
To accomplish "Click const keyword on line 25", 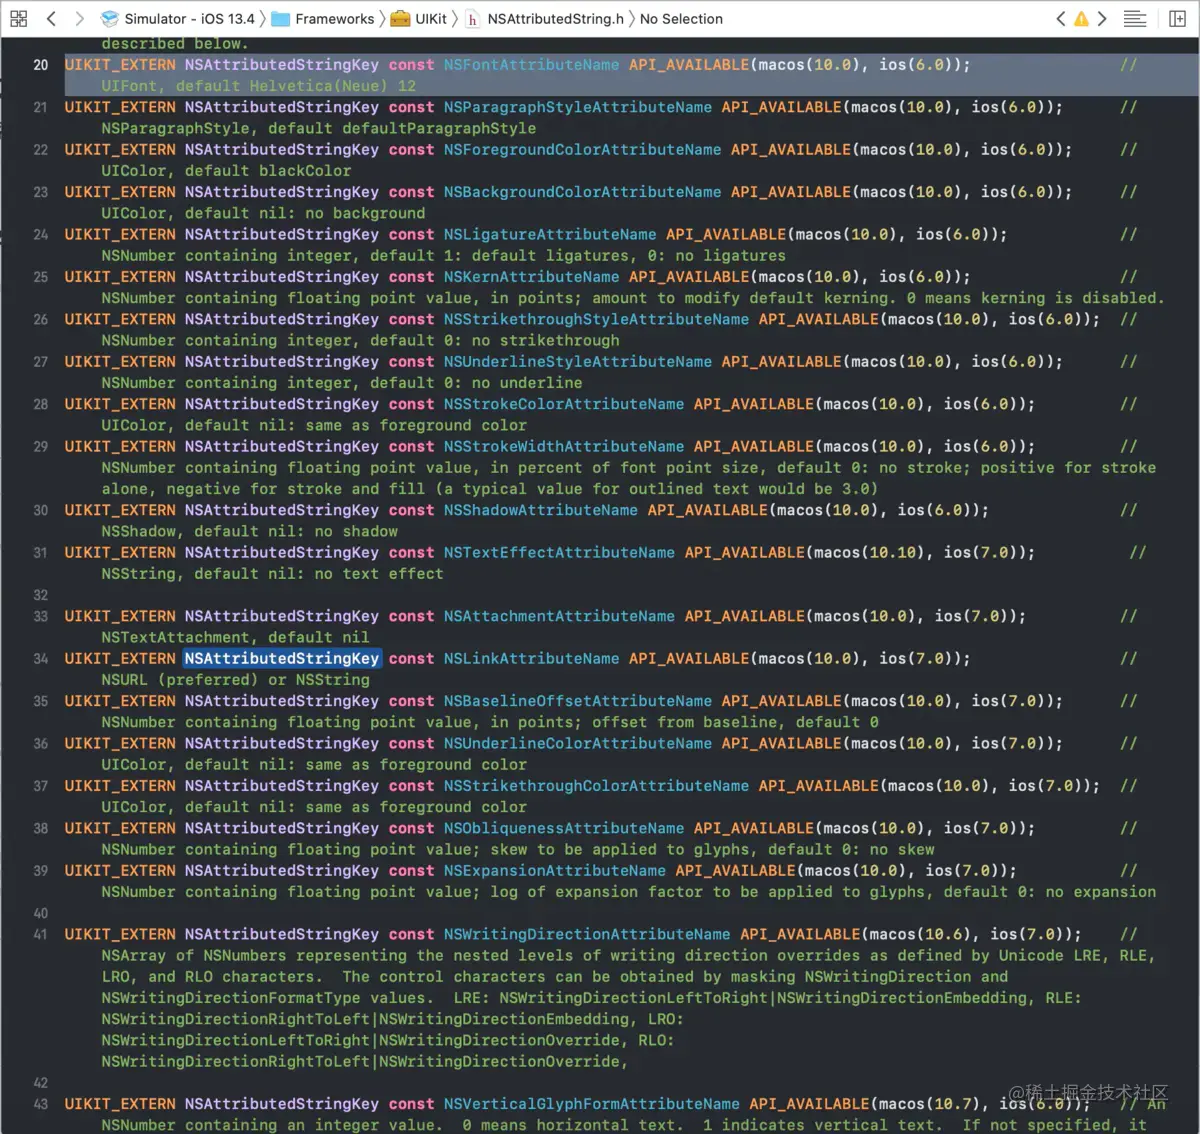I will click(411, 276).
